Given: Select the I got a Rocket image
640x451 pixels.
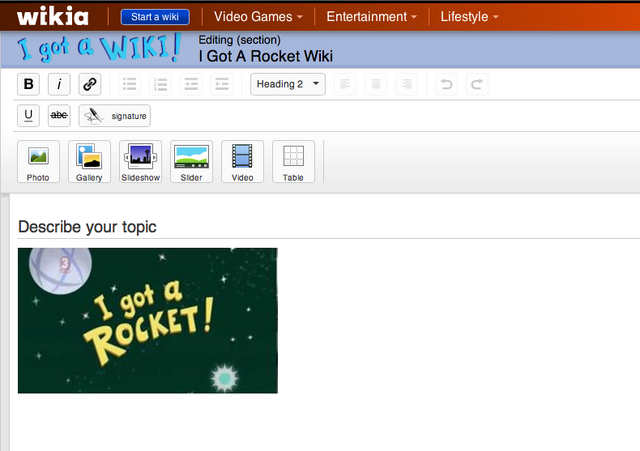Looking at the screenshot, I should pos(148,320).
